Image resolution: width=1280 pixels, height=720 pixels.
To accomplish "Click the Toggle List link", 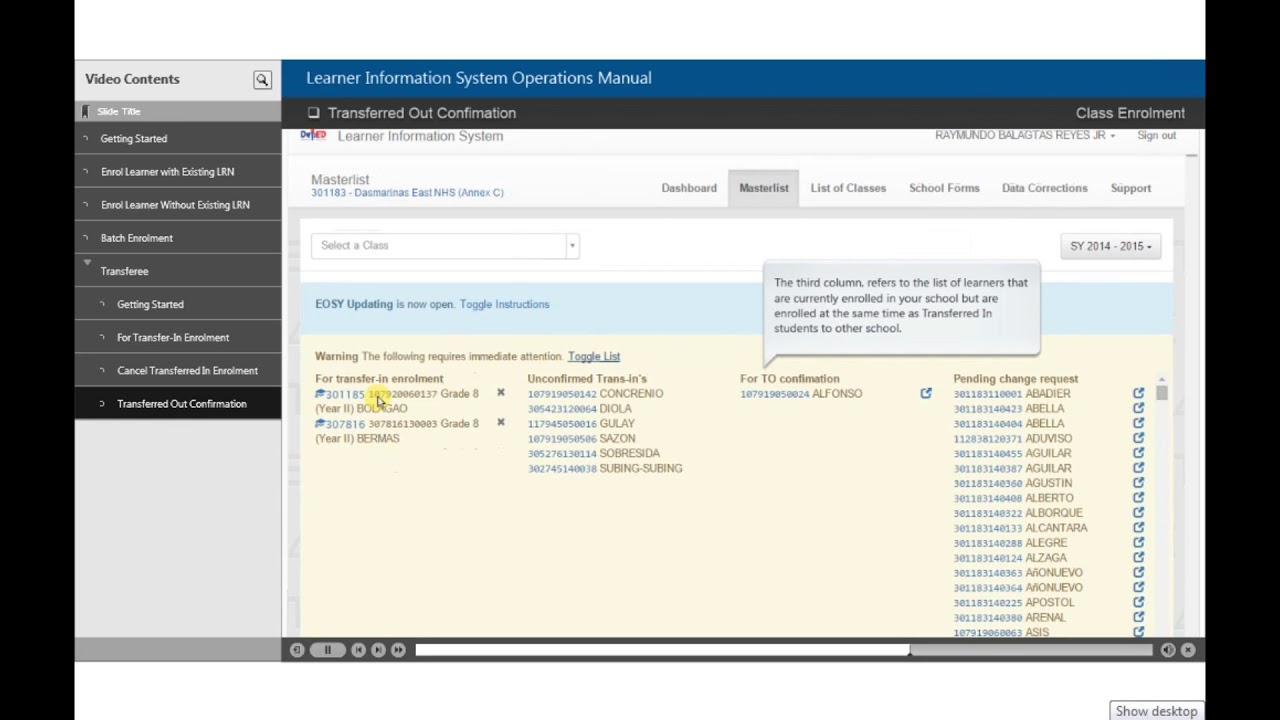I will 594,356.
